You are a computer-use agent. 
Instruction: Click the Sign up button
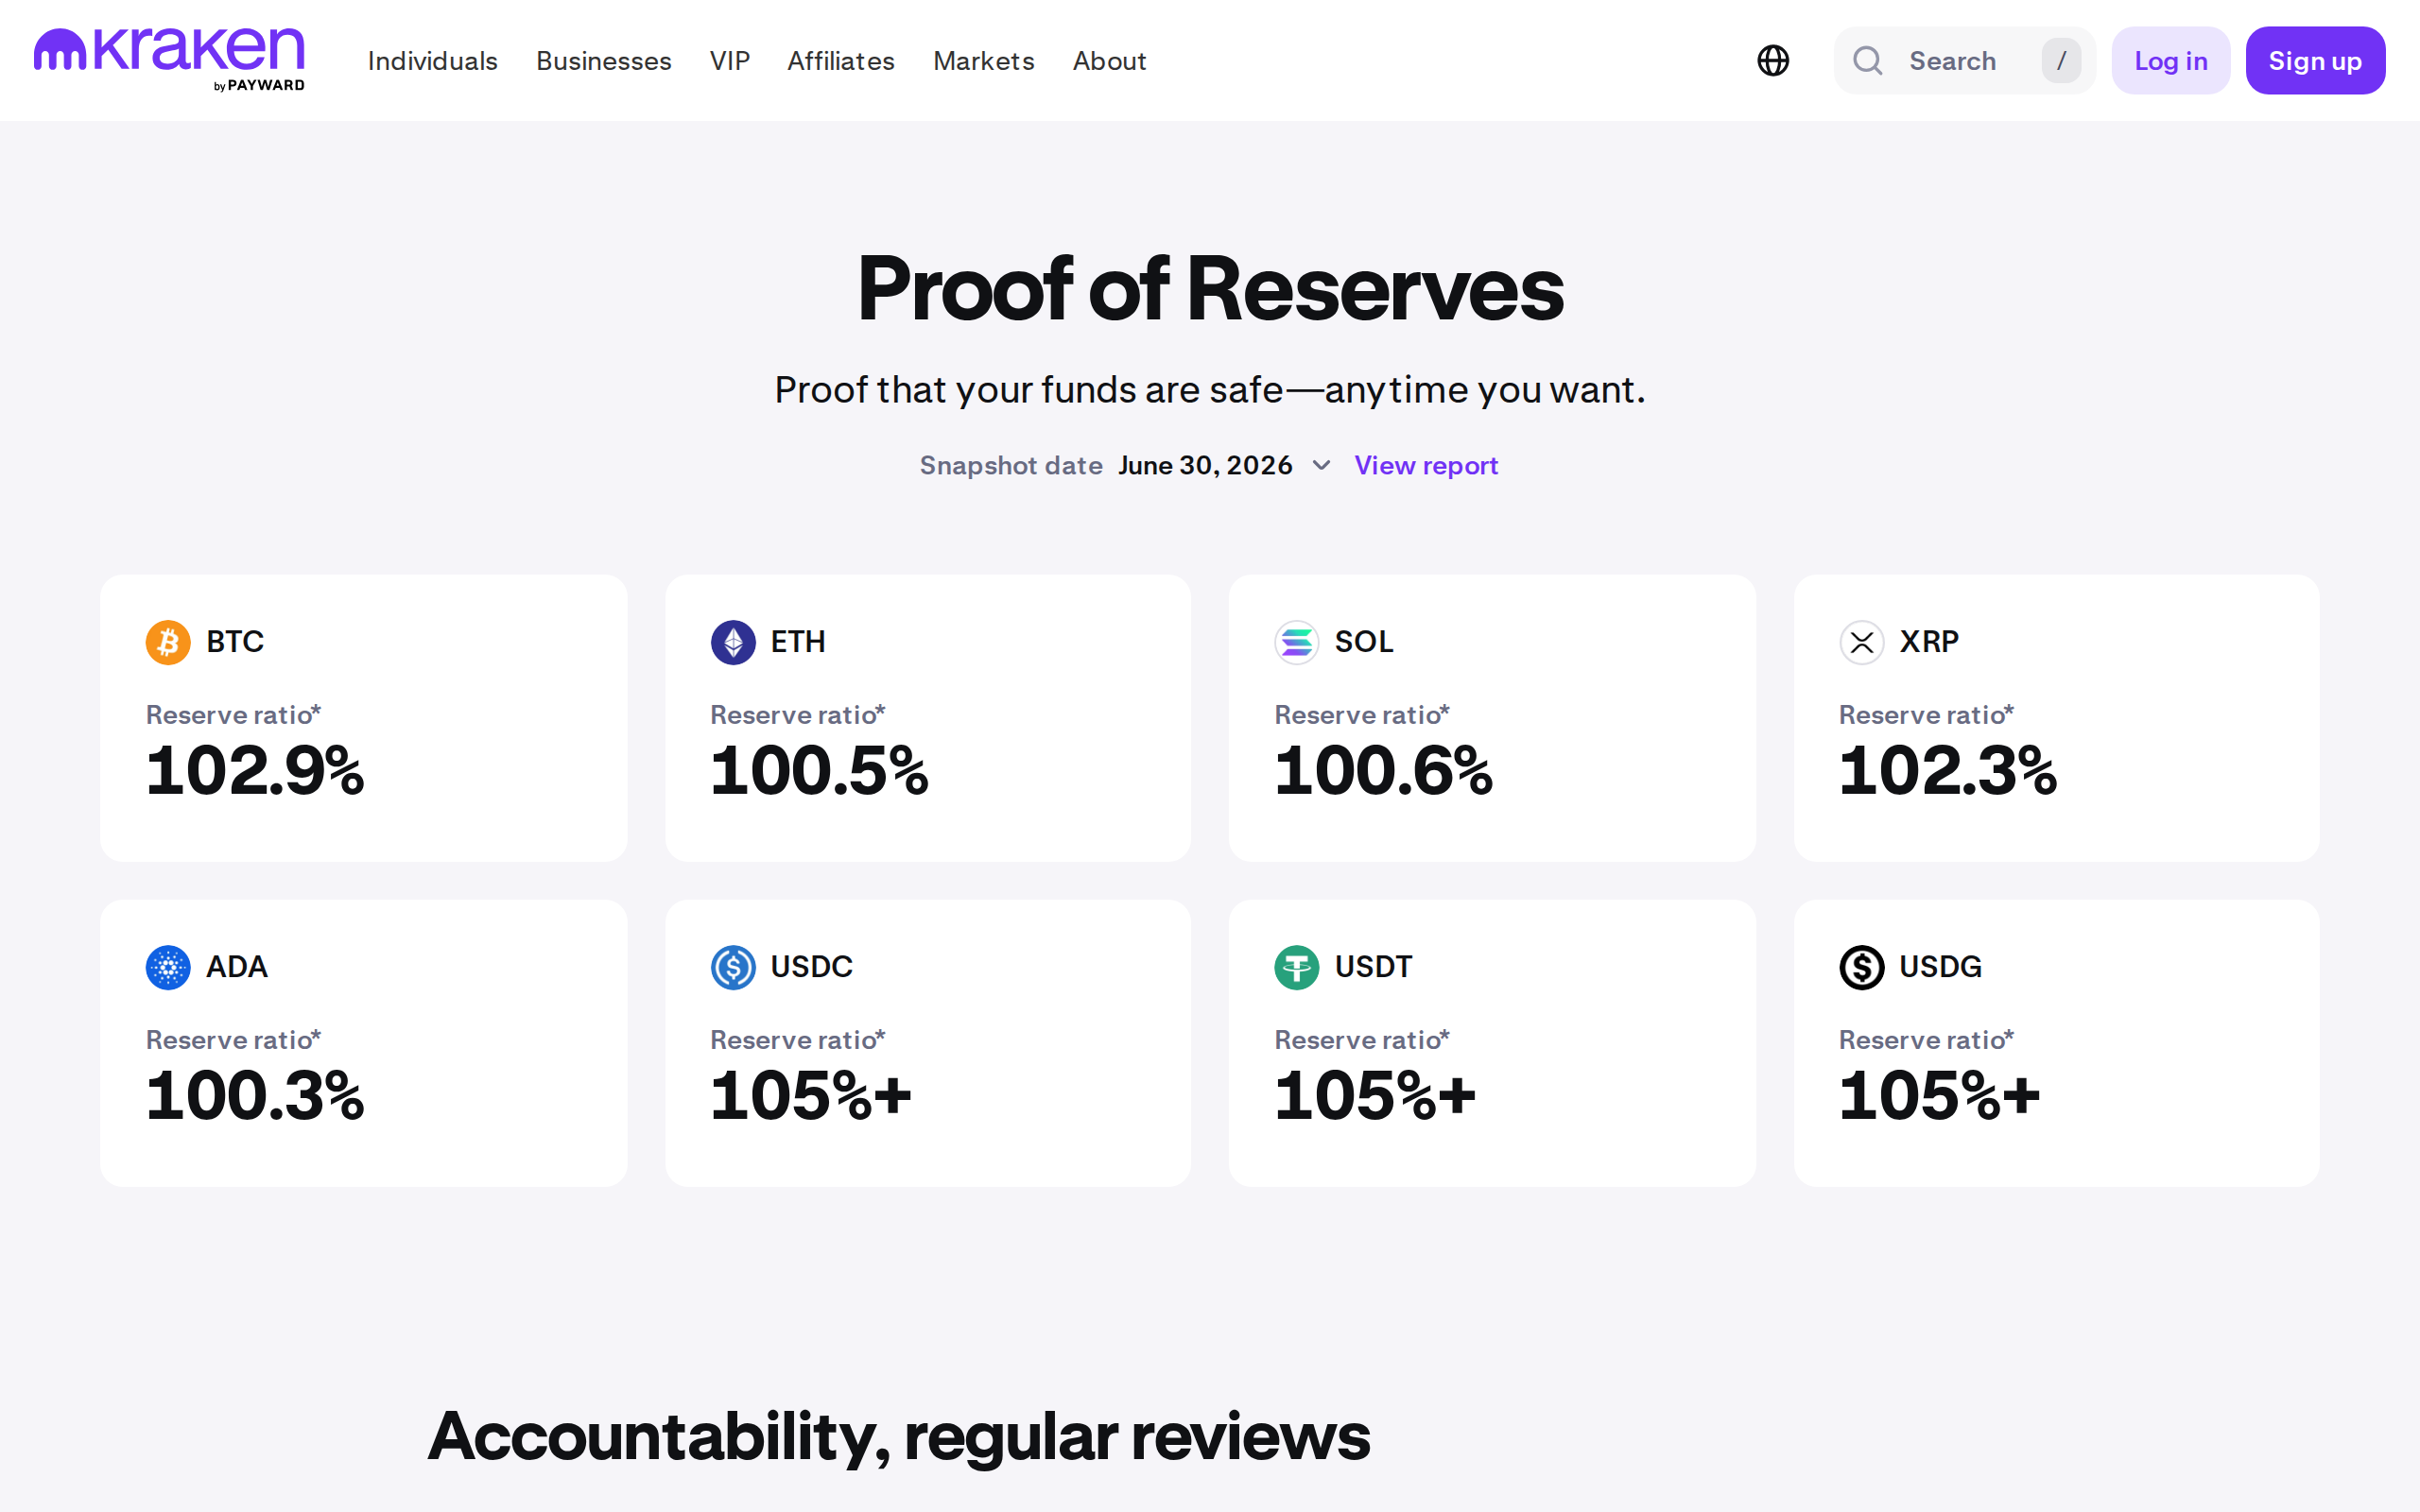pos(2315,61)
